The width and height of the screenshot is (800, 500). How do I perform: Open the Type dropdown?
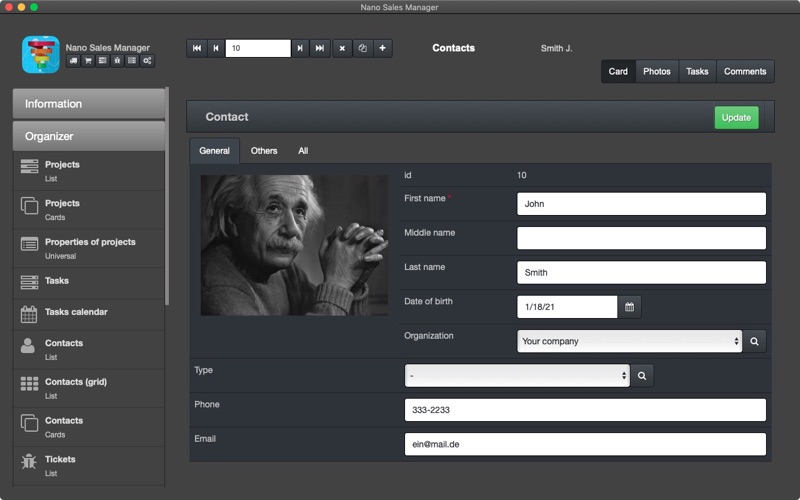point(517,376)
